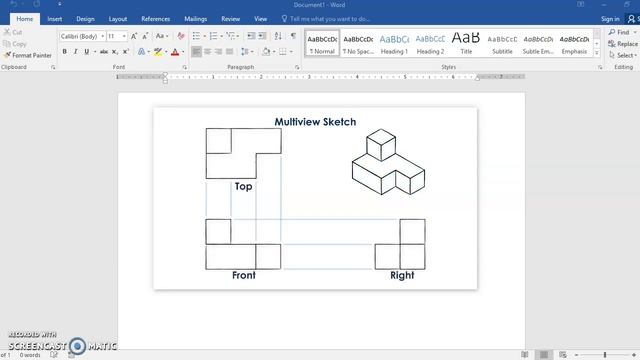This screenshot has width=640, height=360.
Task: Click the zoom slider in status bar
Action: click(605, 355)
